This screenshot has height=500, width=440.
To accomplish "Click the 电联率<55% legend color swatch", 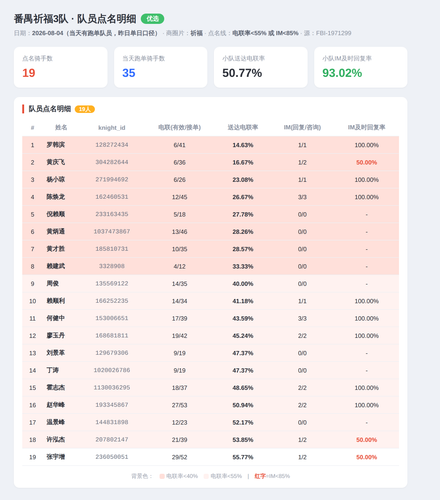I will 206,476.
